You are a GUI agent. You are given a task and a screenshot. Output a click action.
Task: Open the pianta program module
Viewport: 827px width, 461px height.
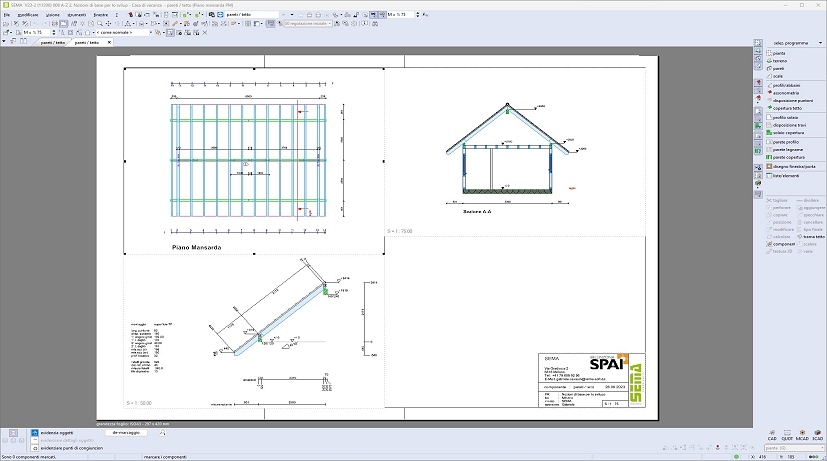click(779, 53)
